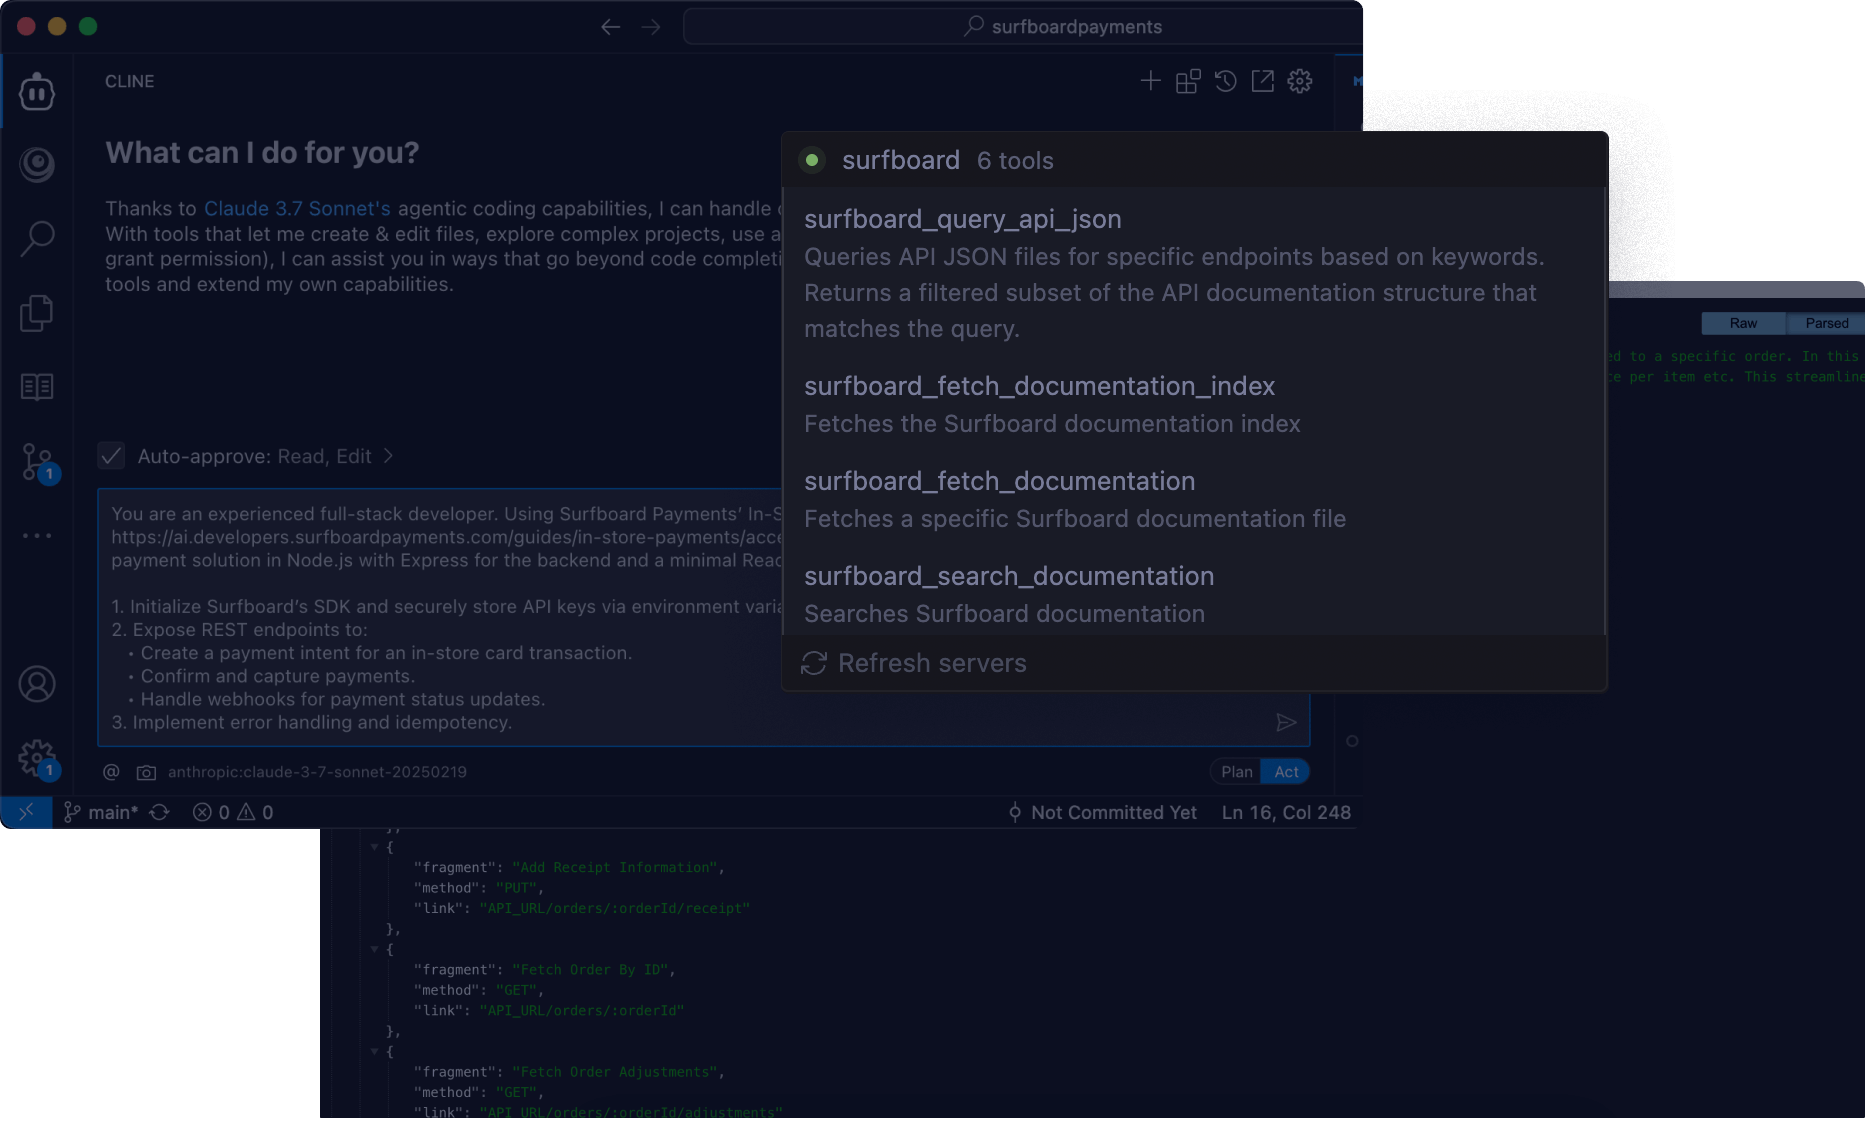Switch to Act mode
The image size is (1865, 1124).
click(x=1286, y=772)
